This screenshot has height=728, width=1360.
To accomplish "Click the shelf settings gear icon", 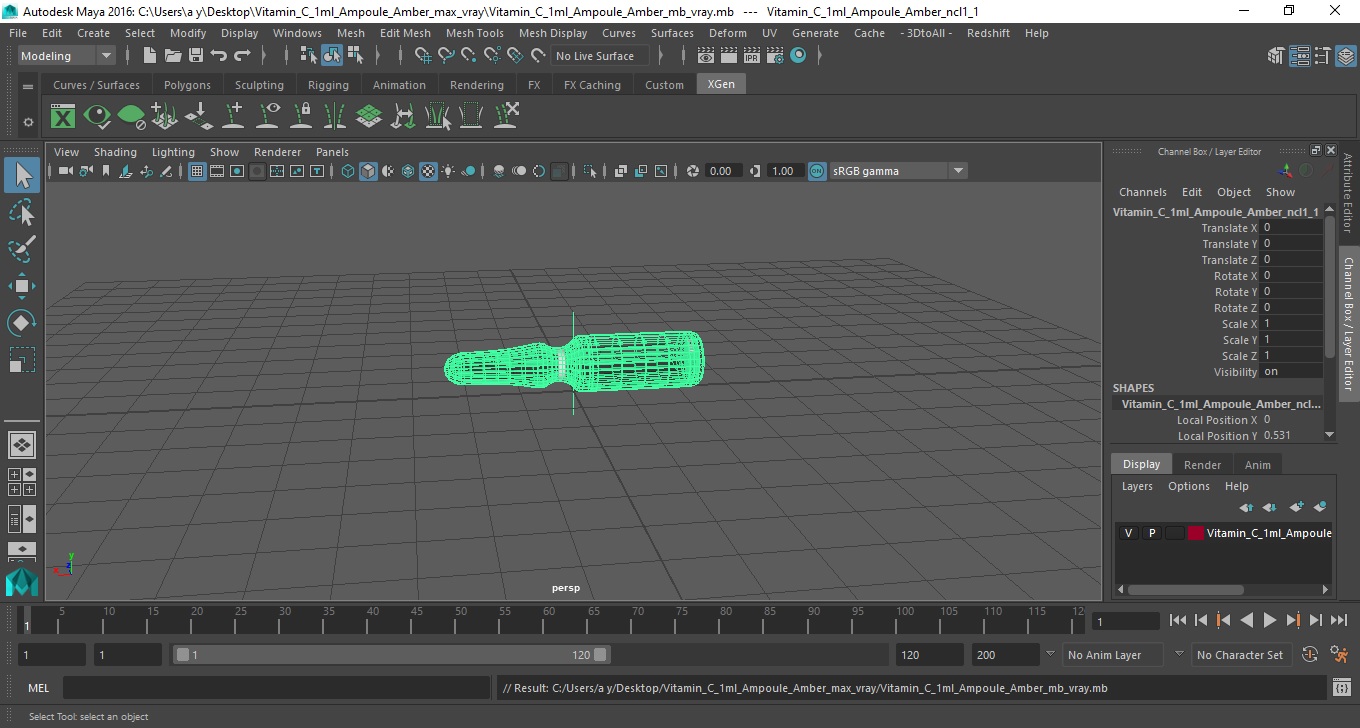I will 28,122.
